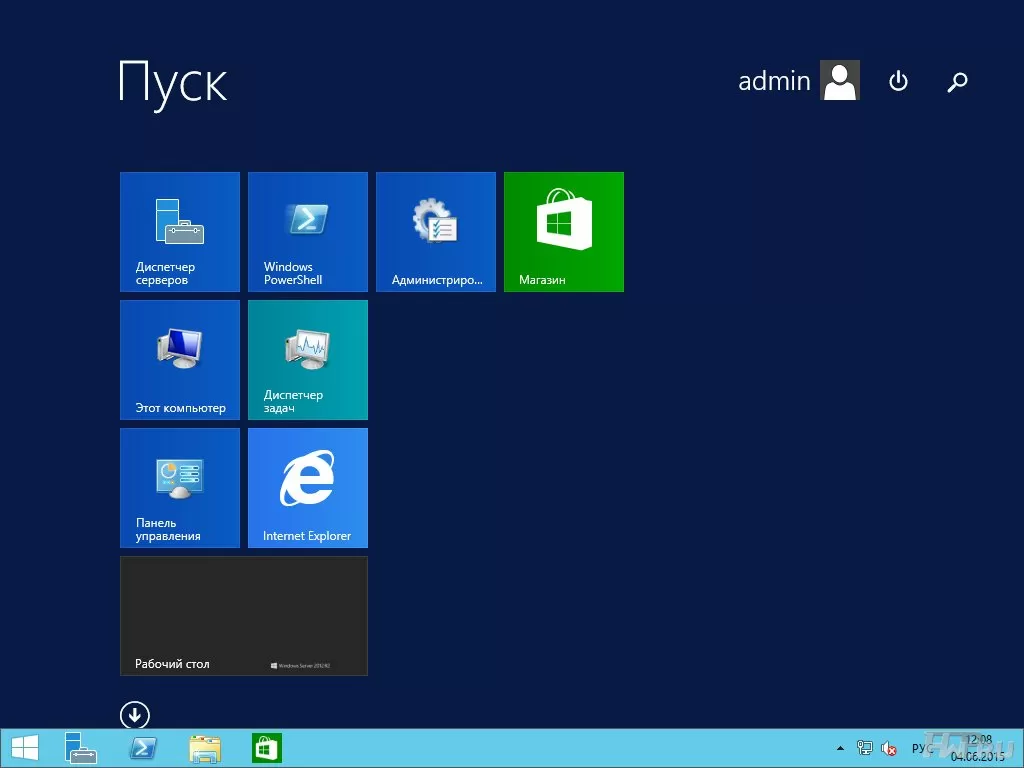
Task: Open the power options button
Action: 898,81
